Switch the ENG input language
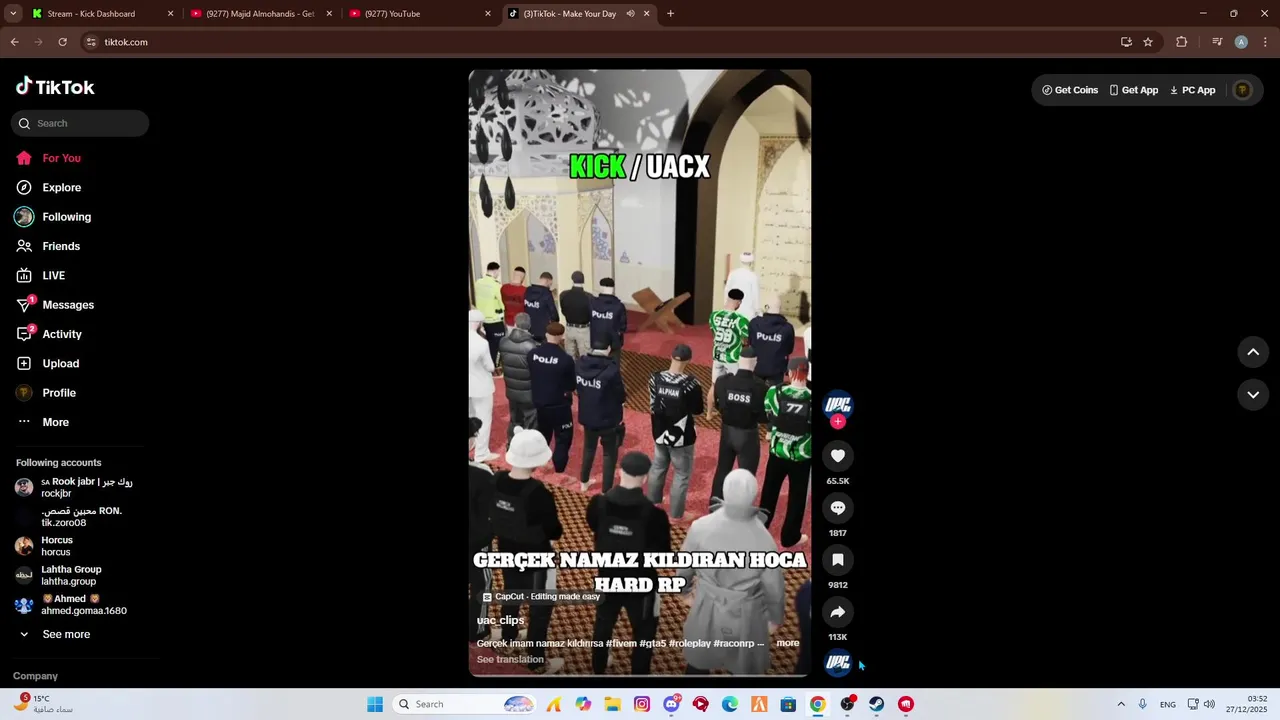The height and width of the screenshot is (720, 1280). [x=1168, y=704]
